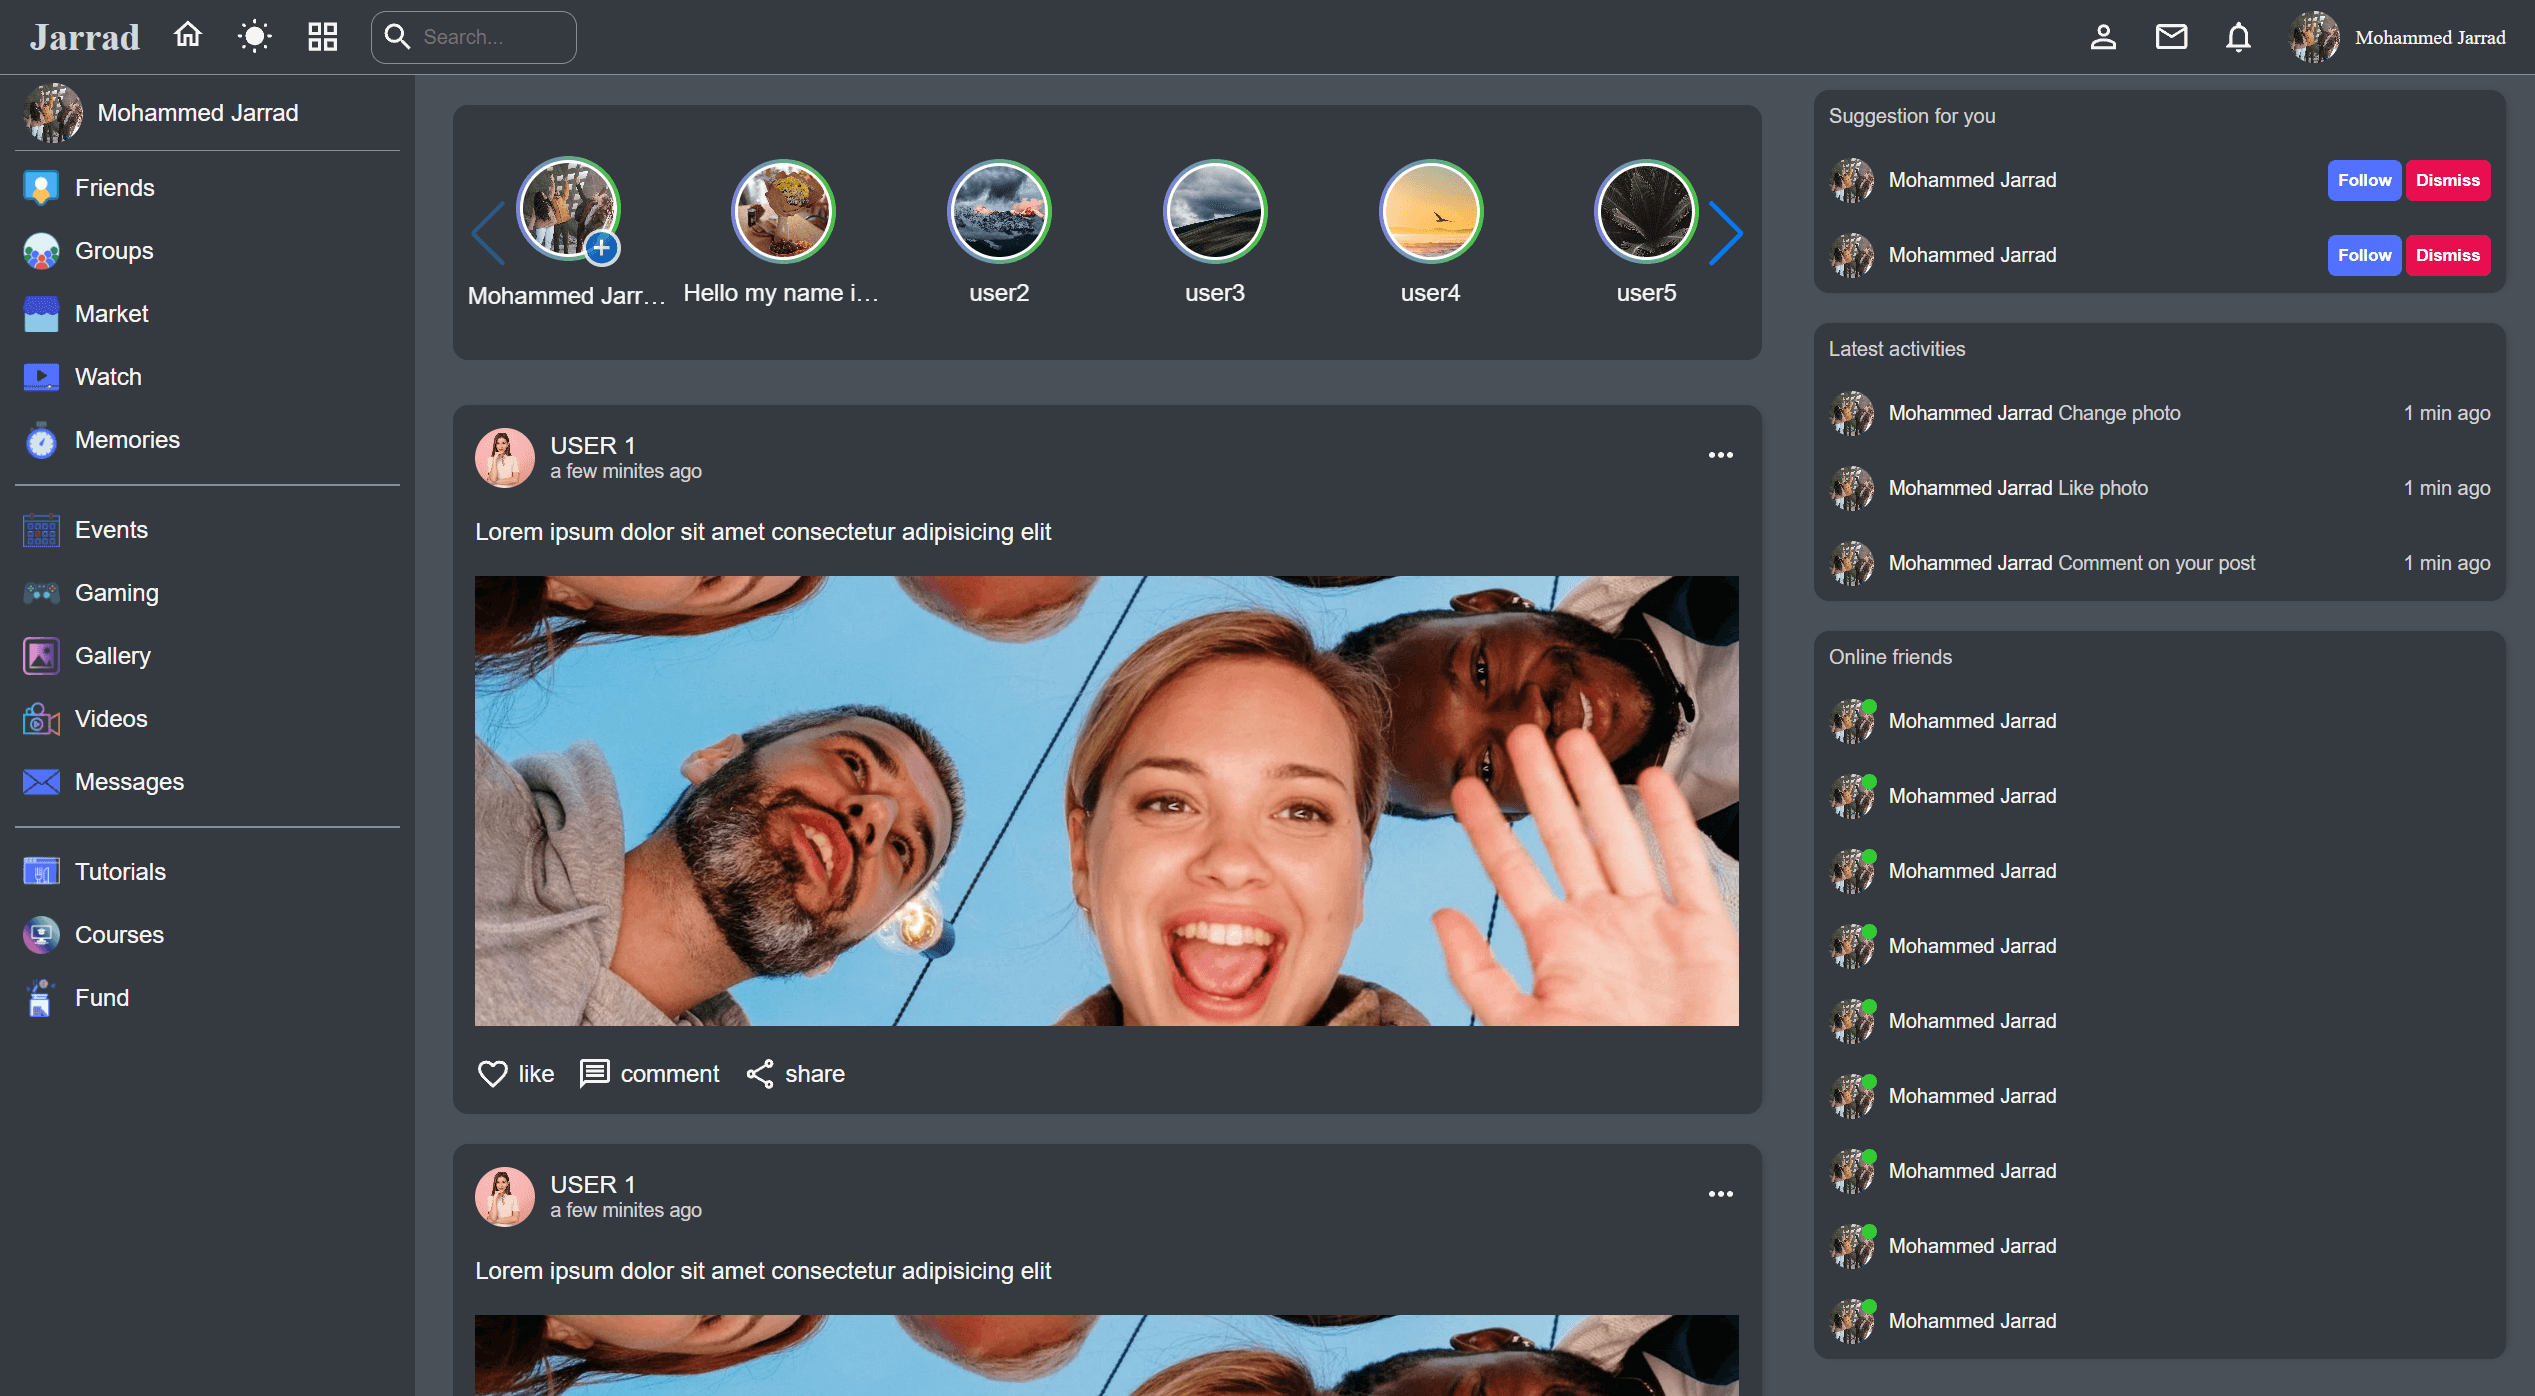
Task: View user4's story
Action: (1431, 211)
